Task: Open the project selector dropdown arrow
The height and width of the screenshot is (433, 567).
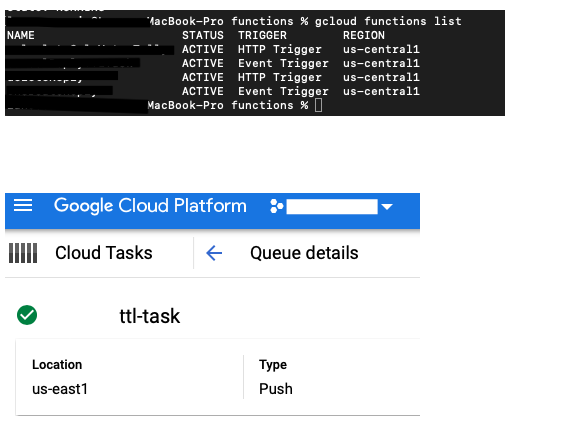Action: point(387,207)
